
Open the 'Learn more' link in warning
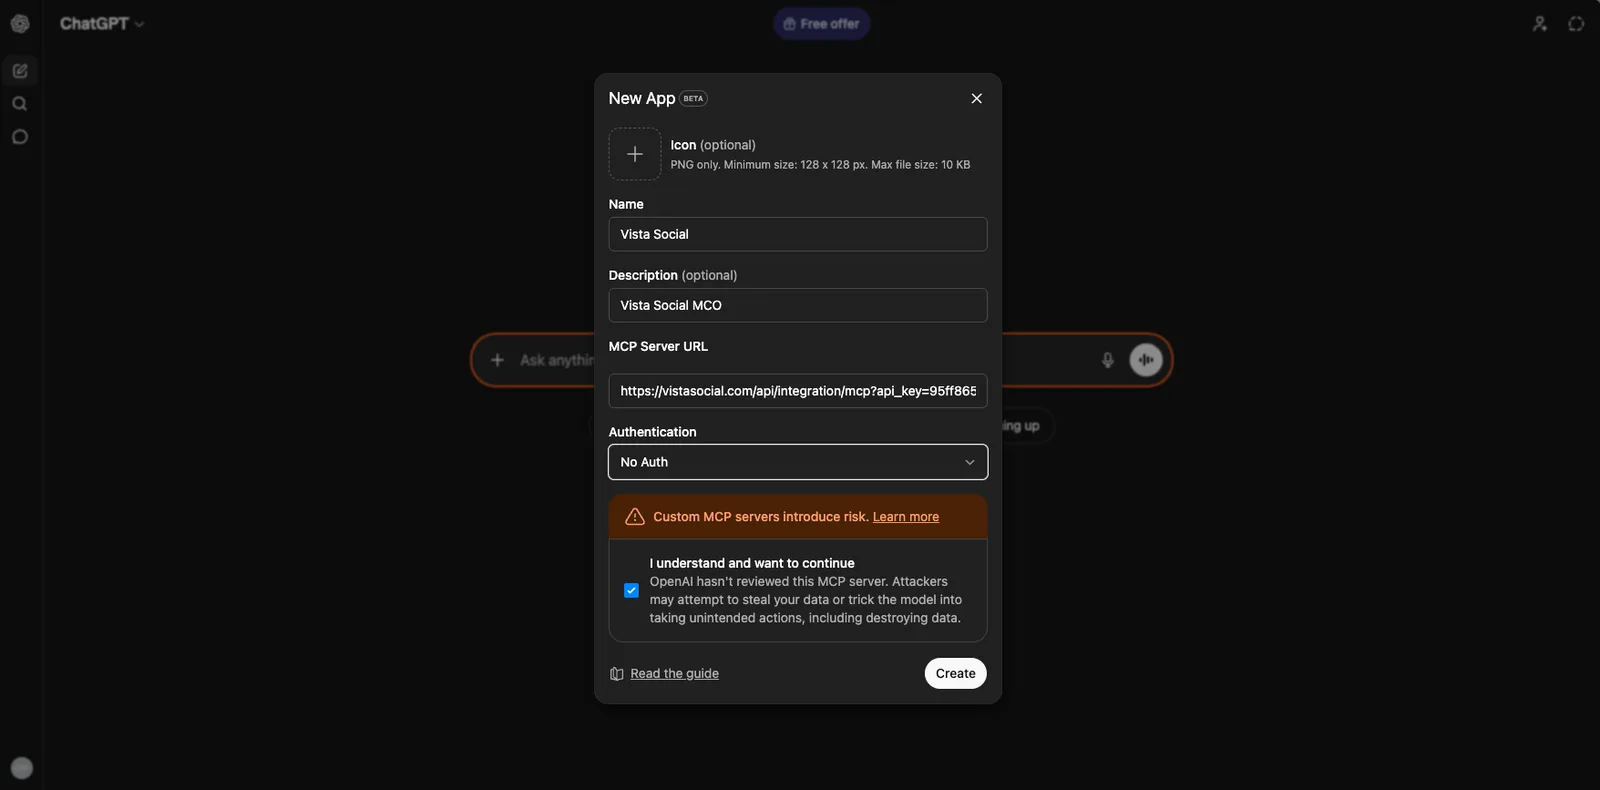coord(905,515)
